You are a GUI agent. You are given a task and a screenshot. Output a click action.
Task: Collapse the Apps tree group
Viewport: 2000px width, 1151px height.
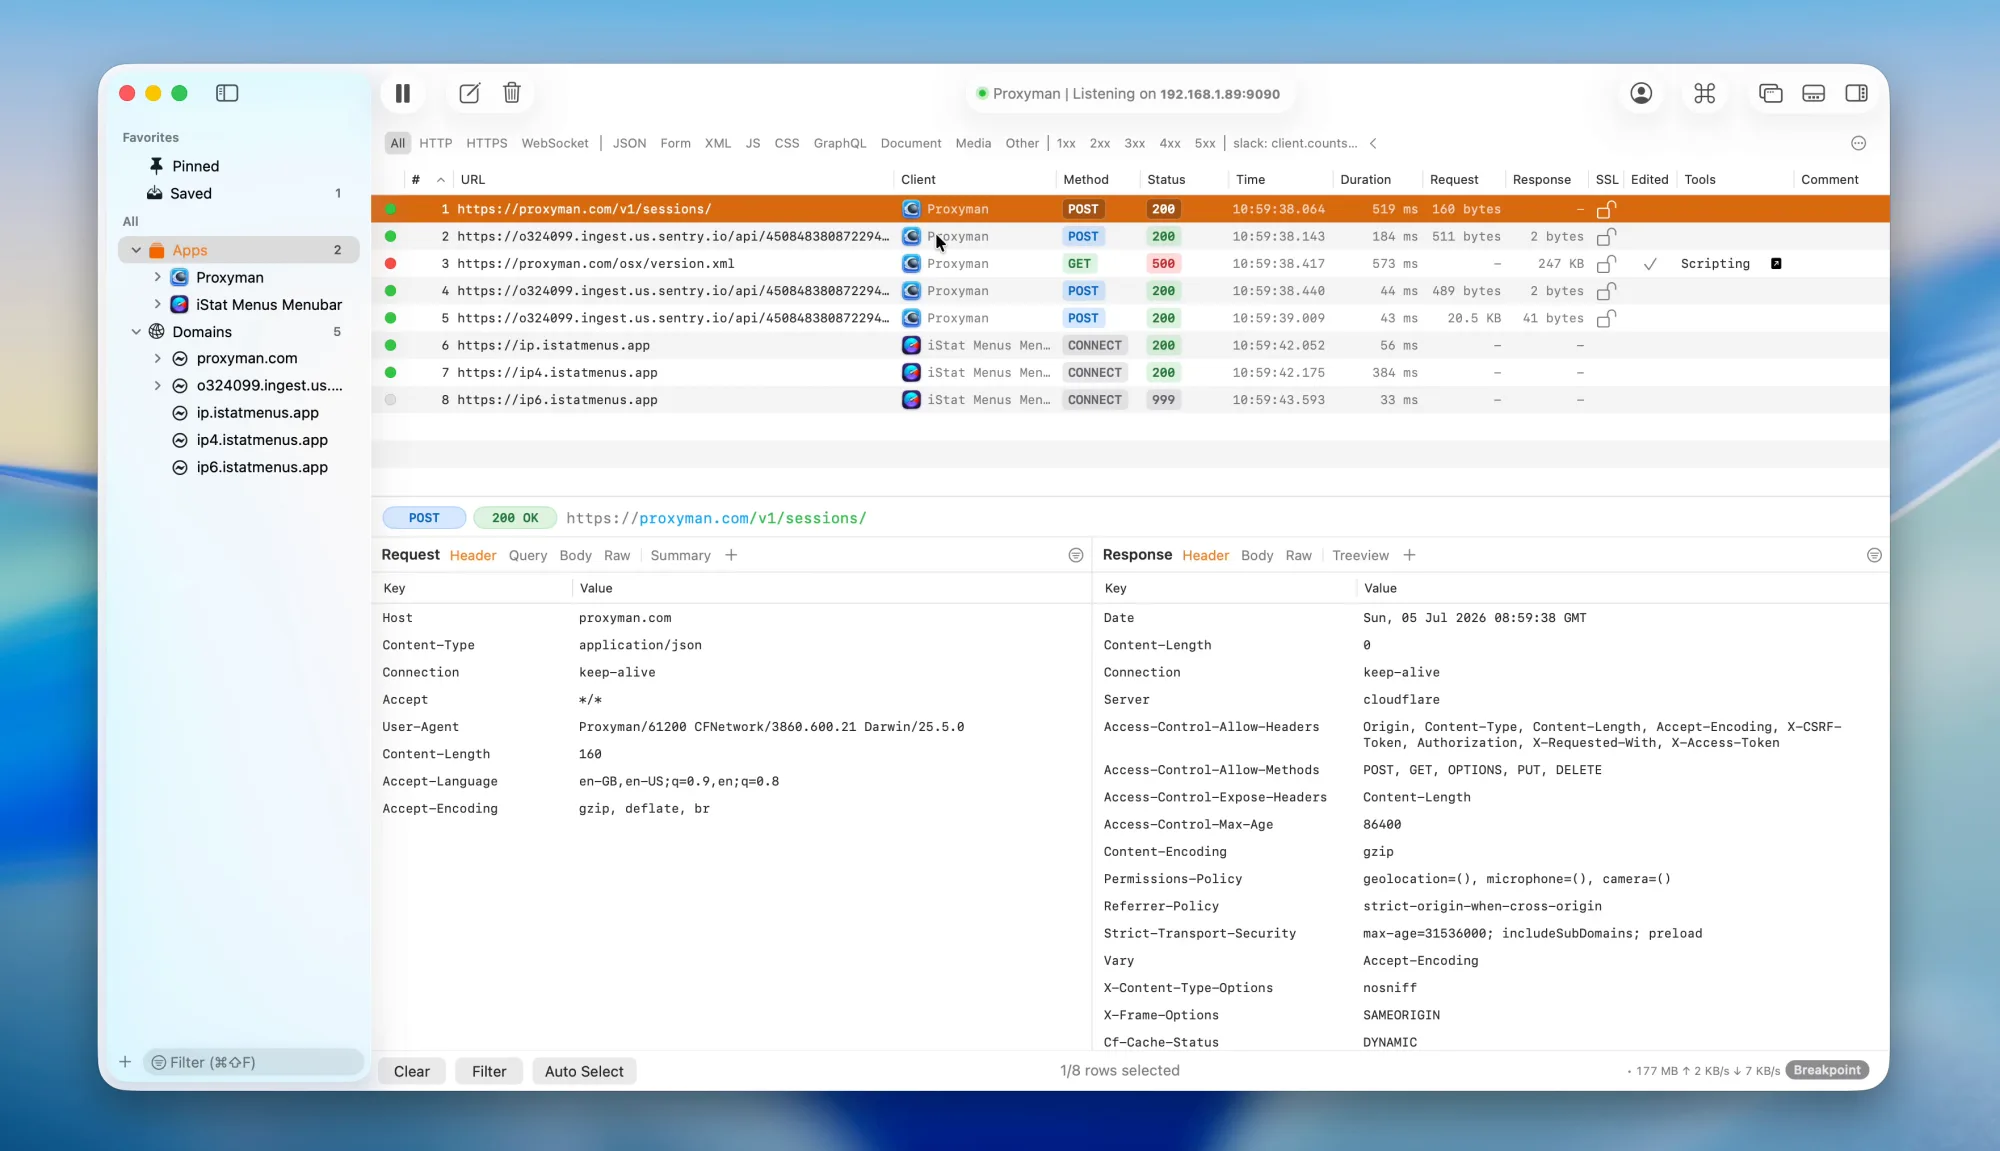pos(136,250)
